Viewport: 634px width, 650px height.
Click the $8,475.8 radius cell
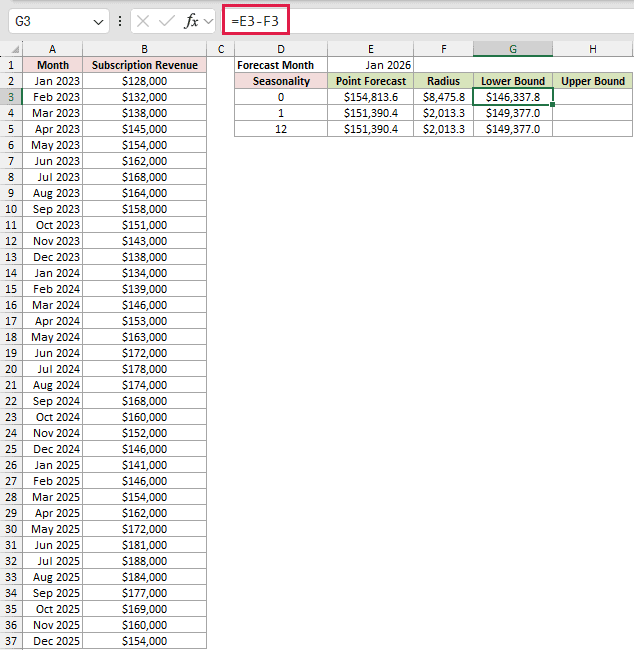pyautogui.click(x=444, y=97)
